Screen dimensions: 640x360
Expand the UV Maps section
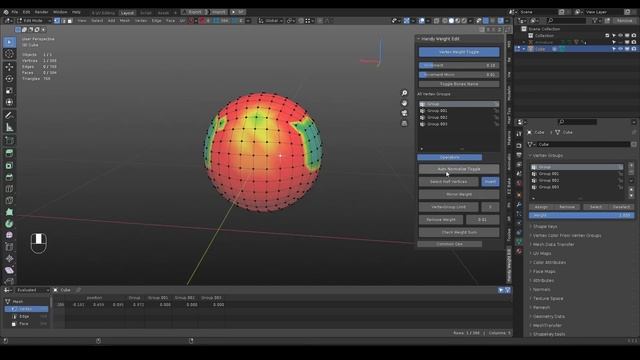(542, 253)
